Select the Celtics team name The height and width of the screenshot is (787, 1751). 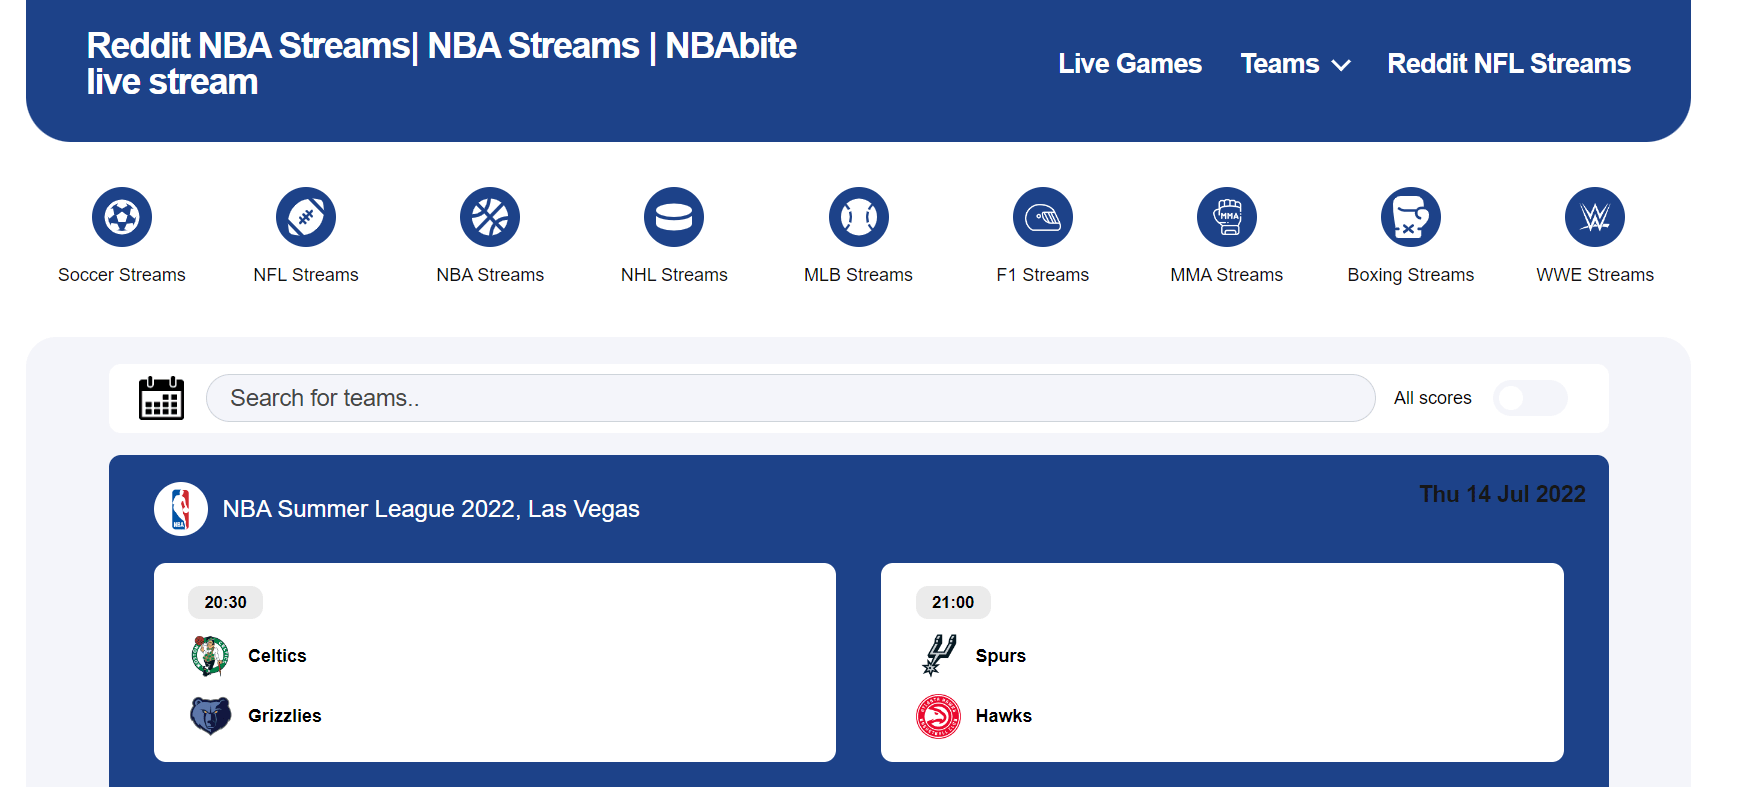tap(277, 656)
